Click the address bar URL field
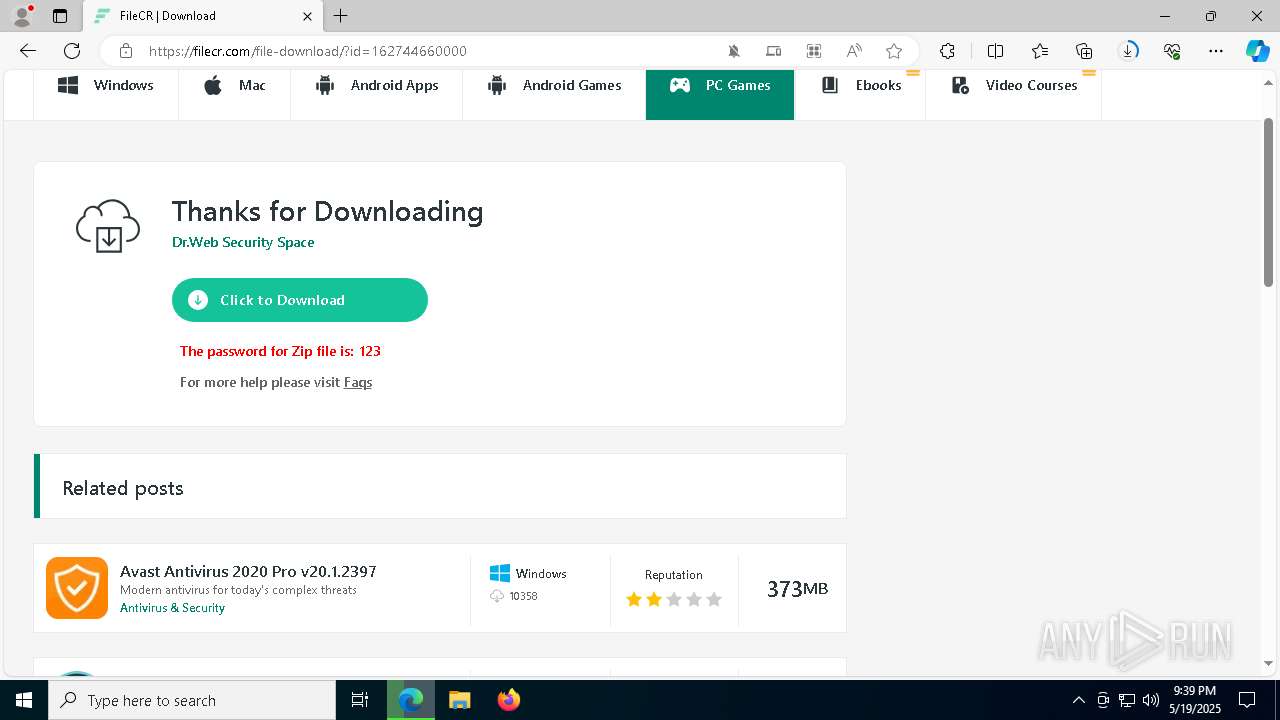 (430, 51)
